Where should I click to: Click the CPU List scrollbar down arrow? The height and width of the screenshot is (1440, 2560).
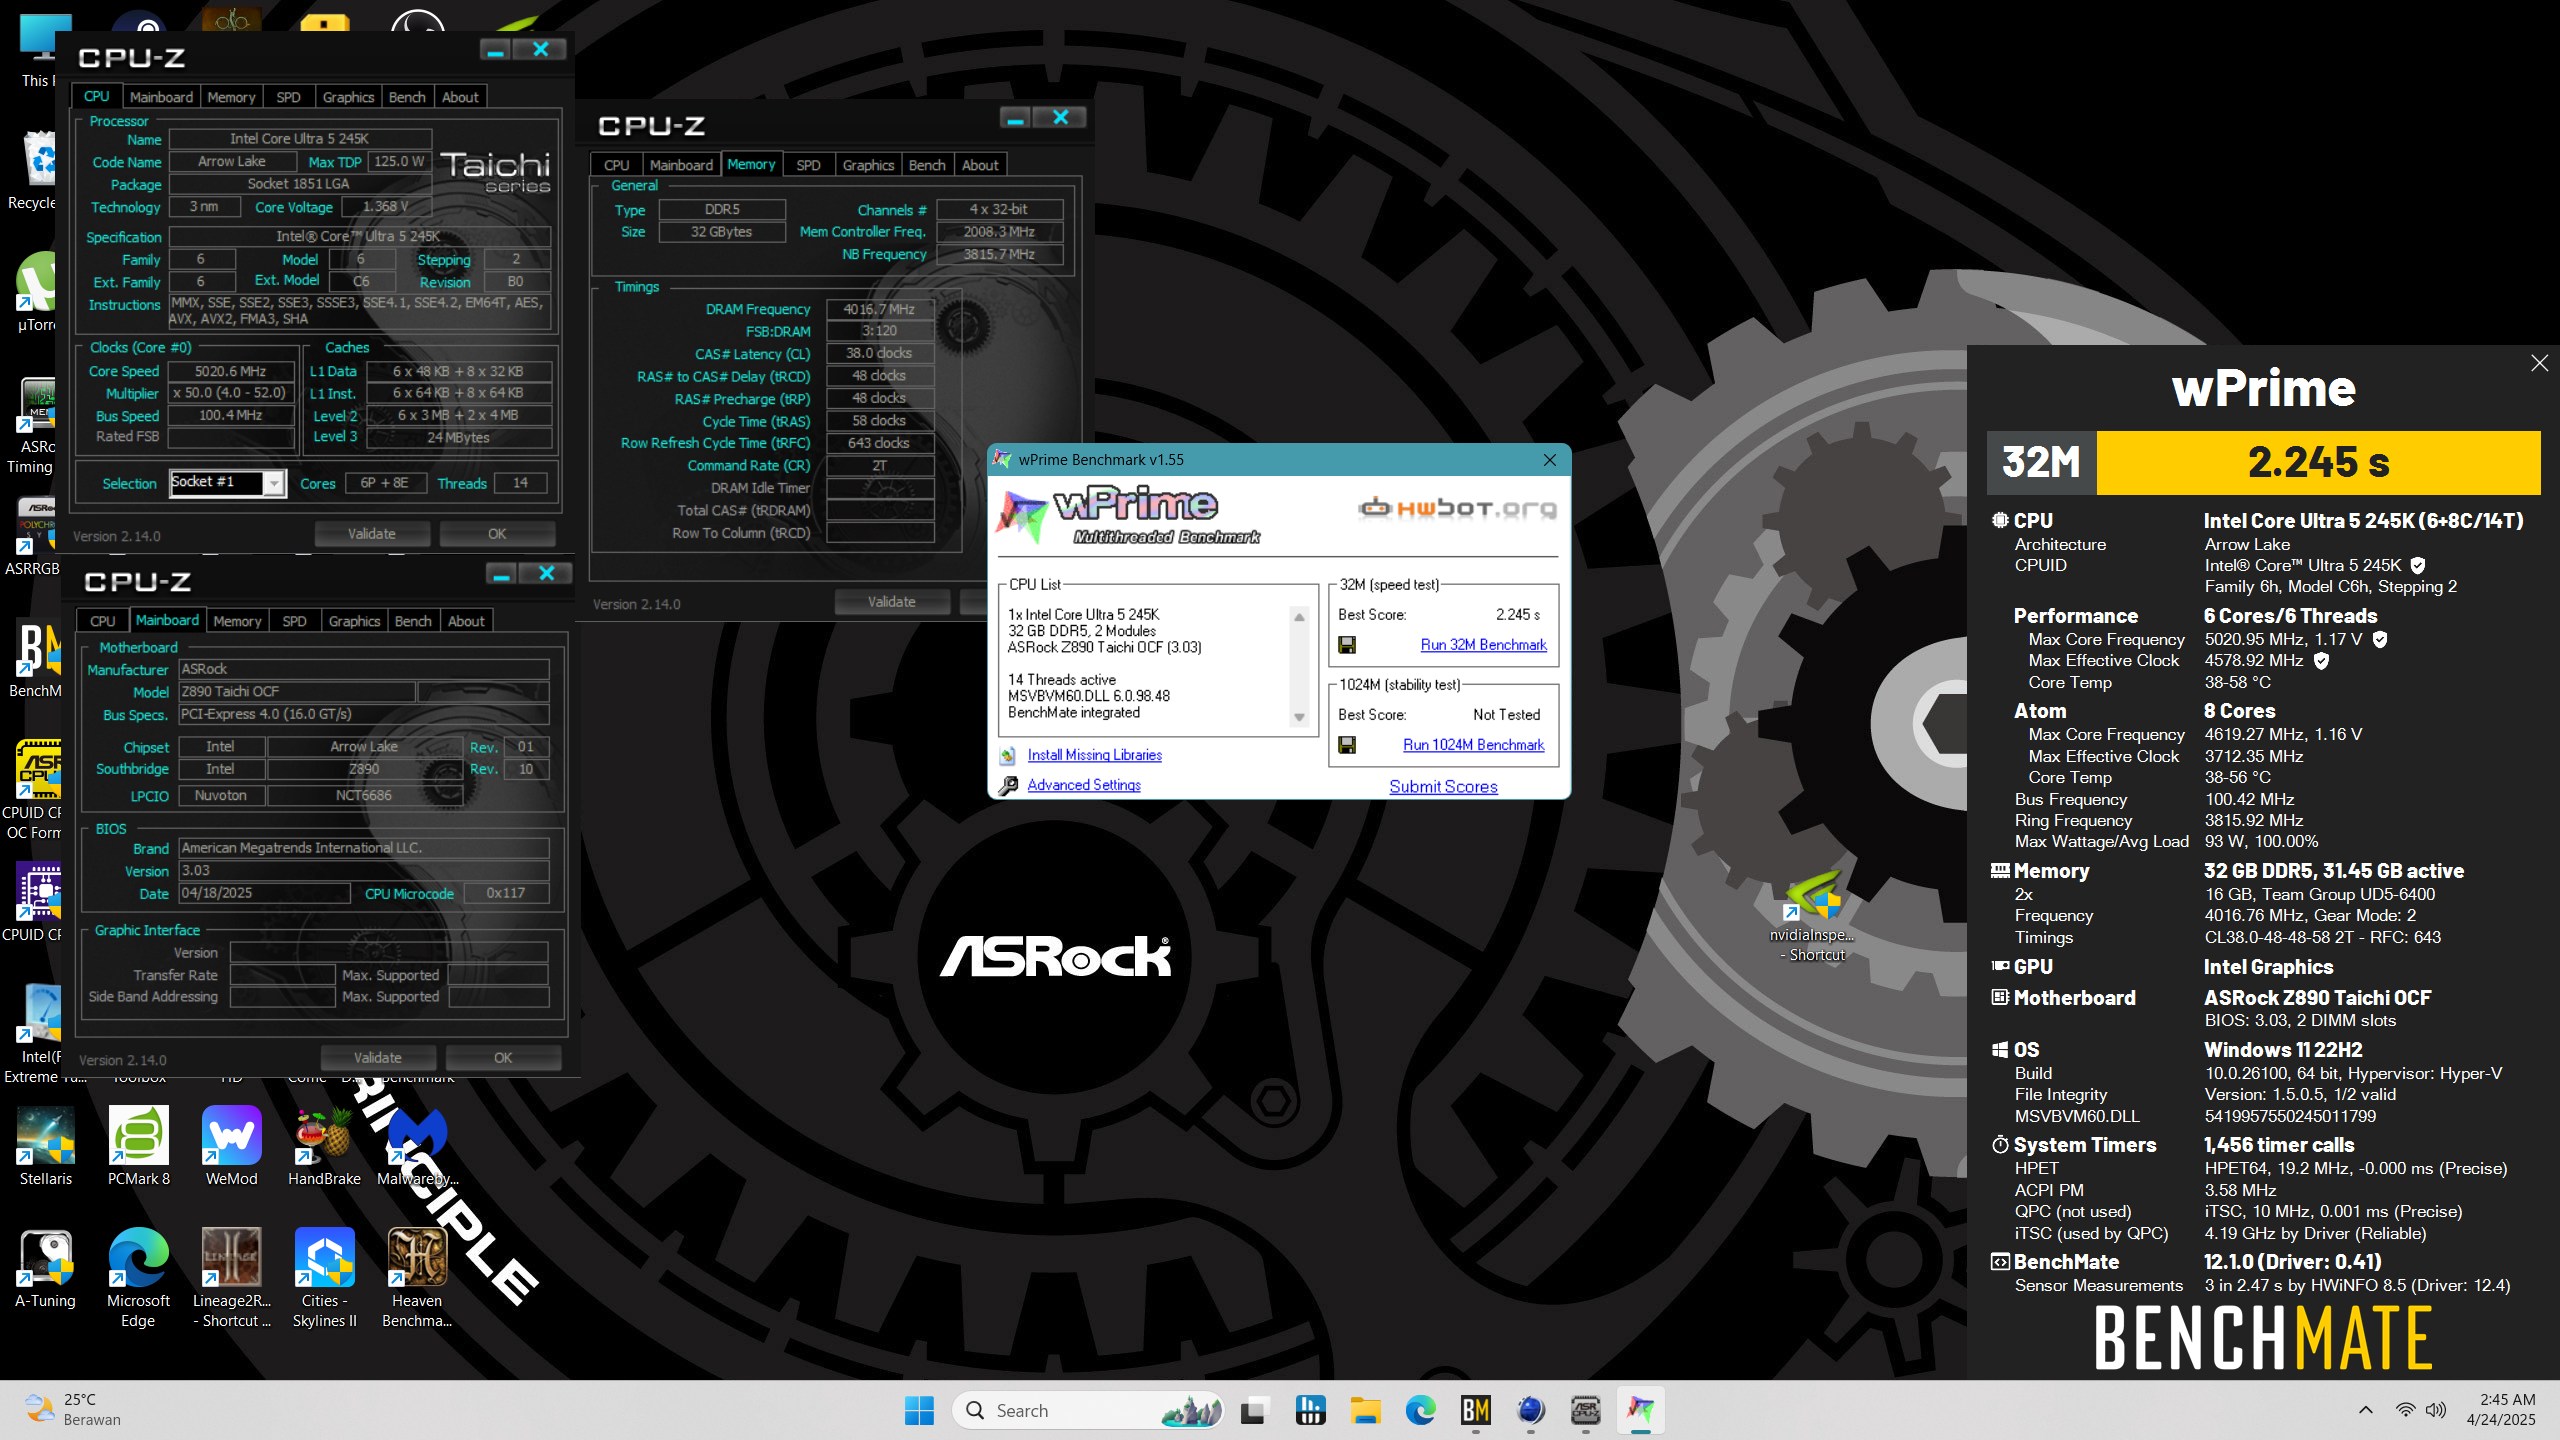(1299, 717)
